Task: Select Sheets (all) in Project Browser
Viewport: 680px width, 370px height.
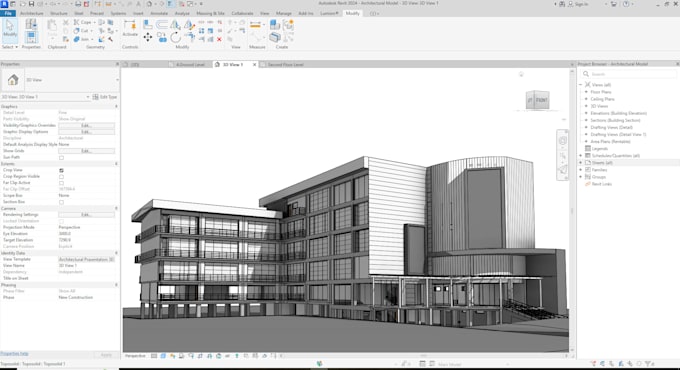Action: point(602,163)
